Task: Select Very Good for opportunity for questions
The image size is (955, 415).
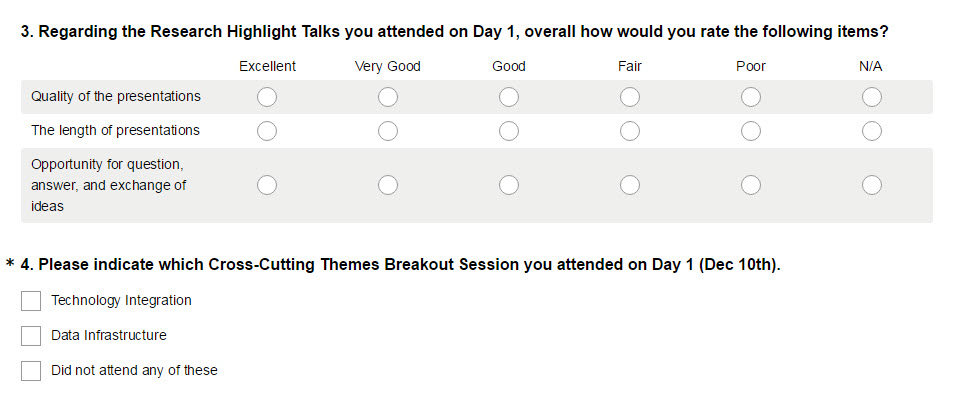Action: 388,185
